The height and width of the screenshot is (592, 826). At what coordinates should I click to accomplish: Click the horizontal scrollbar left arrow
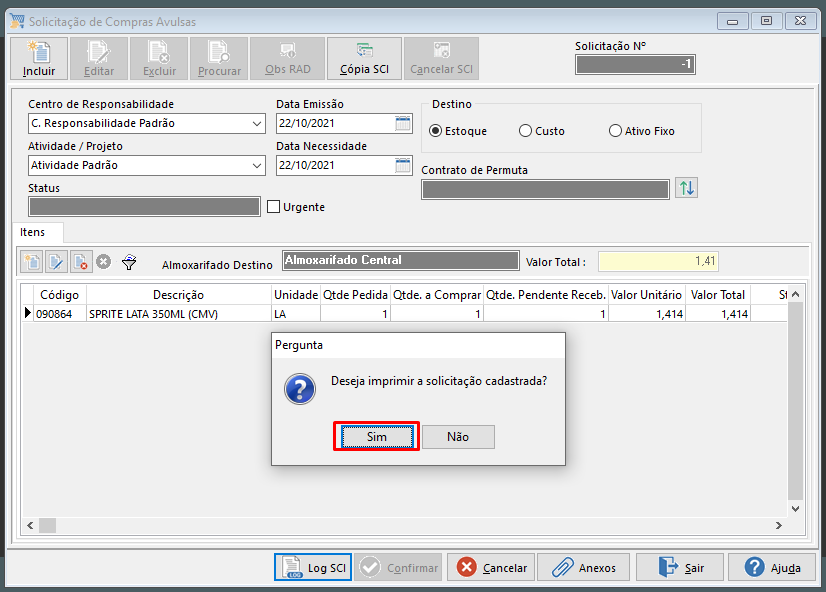pos(30,525)
